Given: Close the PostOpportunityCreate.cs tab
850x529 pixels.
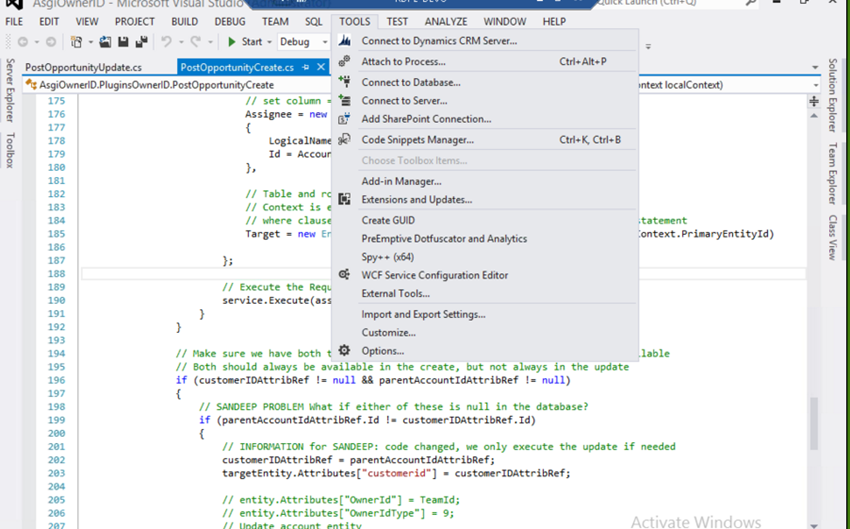Looking at the screenshot, I should click(321, 67).
